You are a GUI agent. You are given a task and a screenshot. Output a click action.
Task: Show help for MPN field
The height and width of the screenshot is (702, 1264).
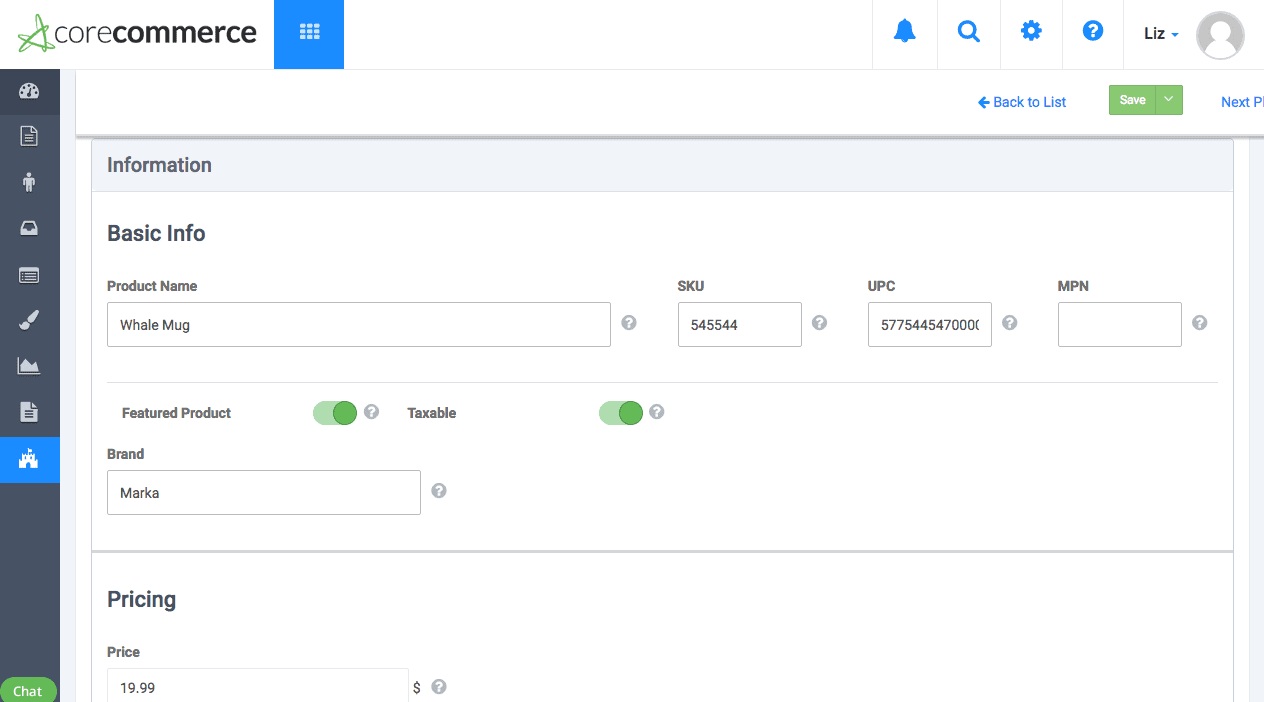[x=1200, y=323]
